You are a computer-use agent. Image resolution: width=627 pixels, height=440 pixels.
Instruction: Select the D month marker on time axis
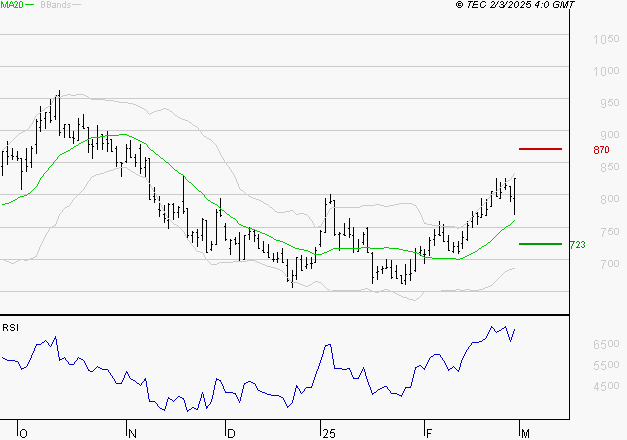tap(231, 434)
